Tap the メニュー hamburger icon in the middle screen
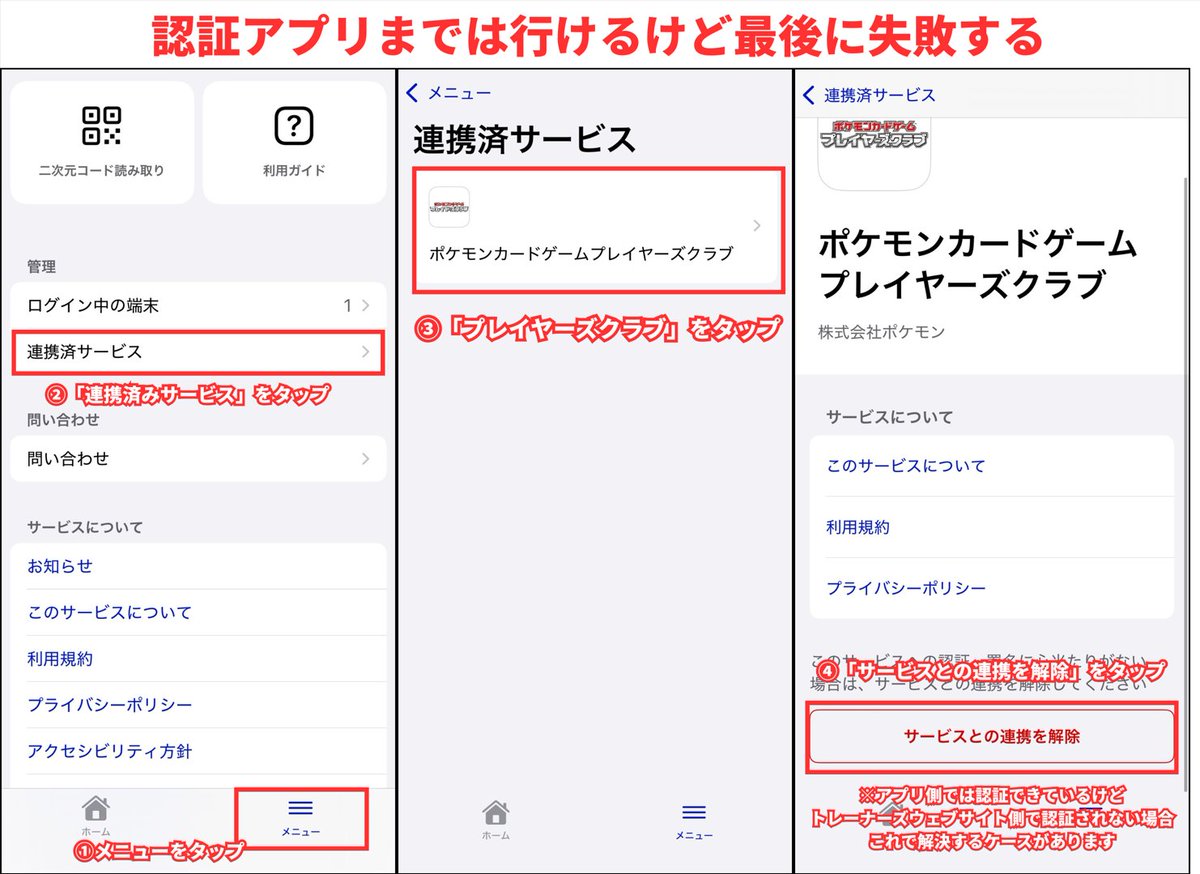Screen dimensions: 1200x874 pos(694,813)
